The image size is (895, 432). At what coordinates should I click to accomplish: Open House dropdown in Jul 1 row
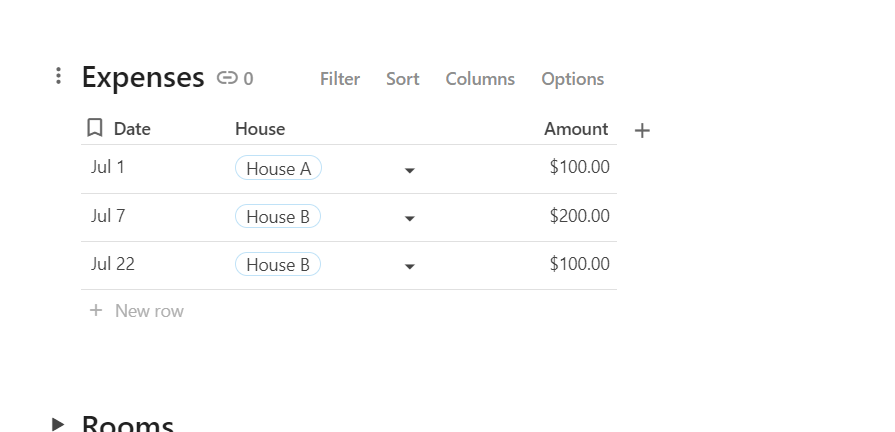pos(409,170)
